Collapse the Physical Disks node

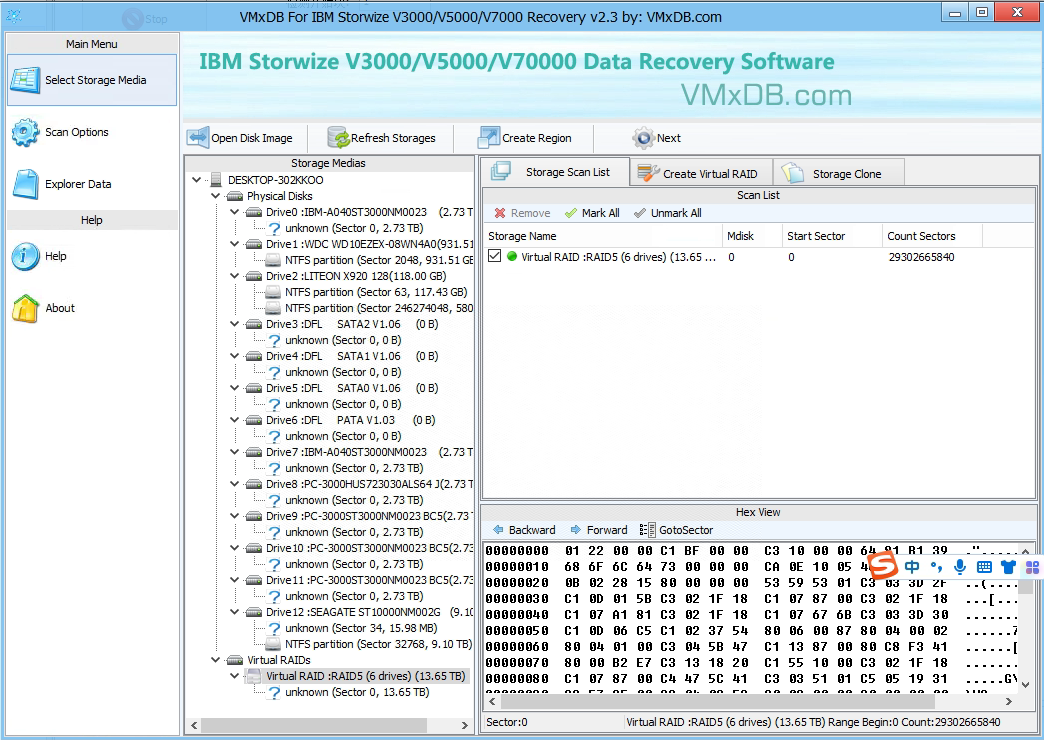pos(216,196)
